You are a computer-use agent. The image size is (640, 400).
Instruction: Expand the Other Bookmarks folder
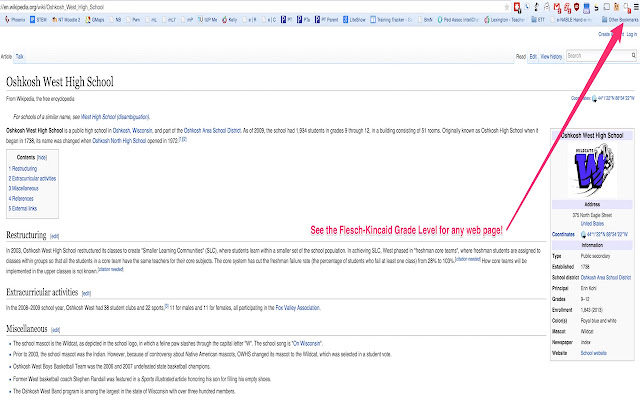coord(616,19)
